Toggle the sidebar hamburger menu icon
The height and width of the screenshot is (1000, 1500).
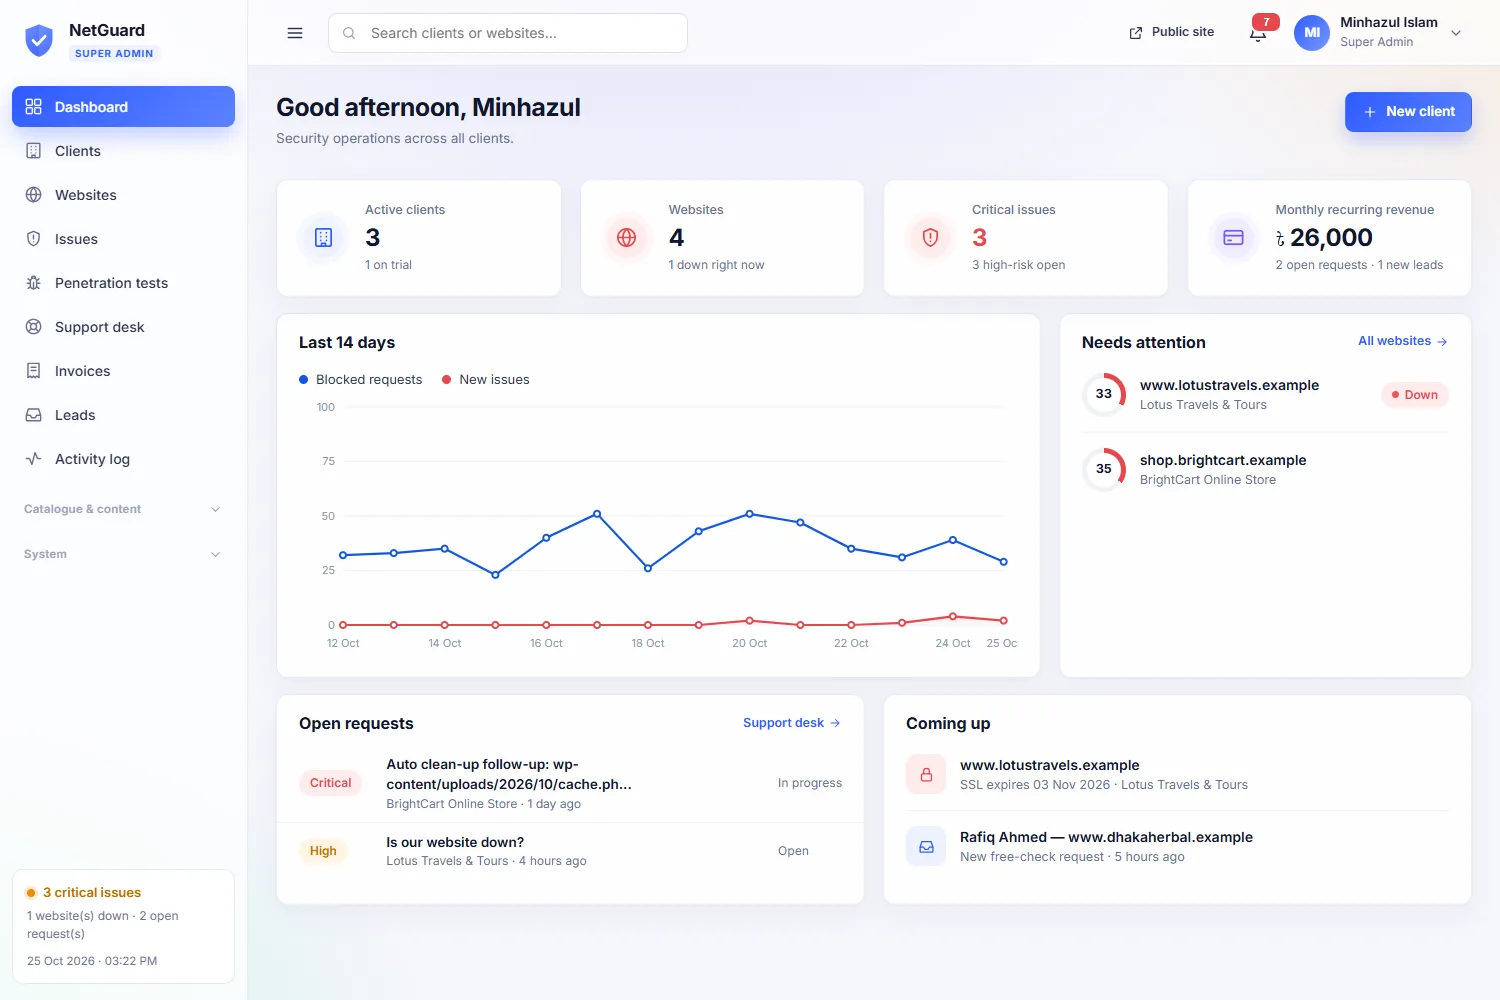point(295,33)
